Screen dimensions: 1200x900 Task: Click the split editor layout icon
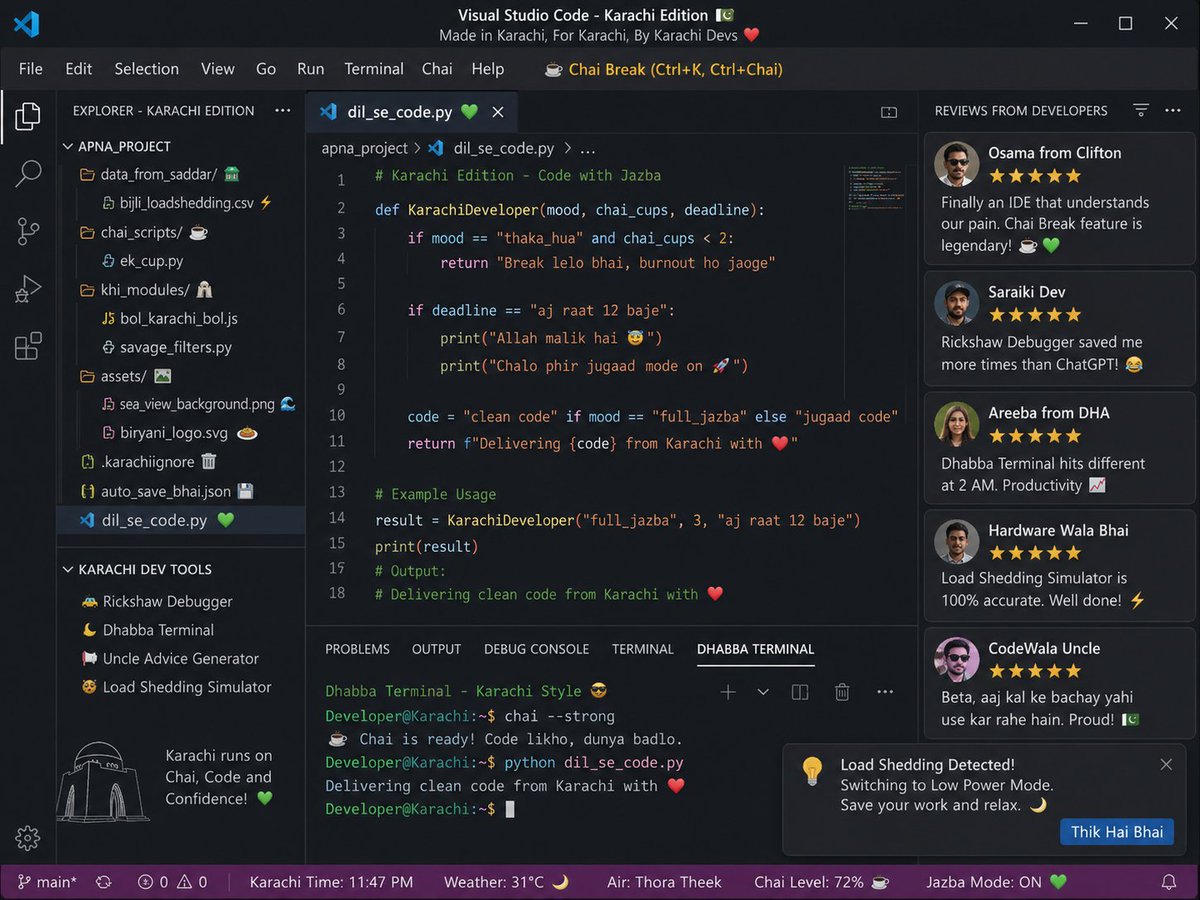888,112
